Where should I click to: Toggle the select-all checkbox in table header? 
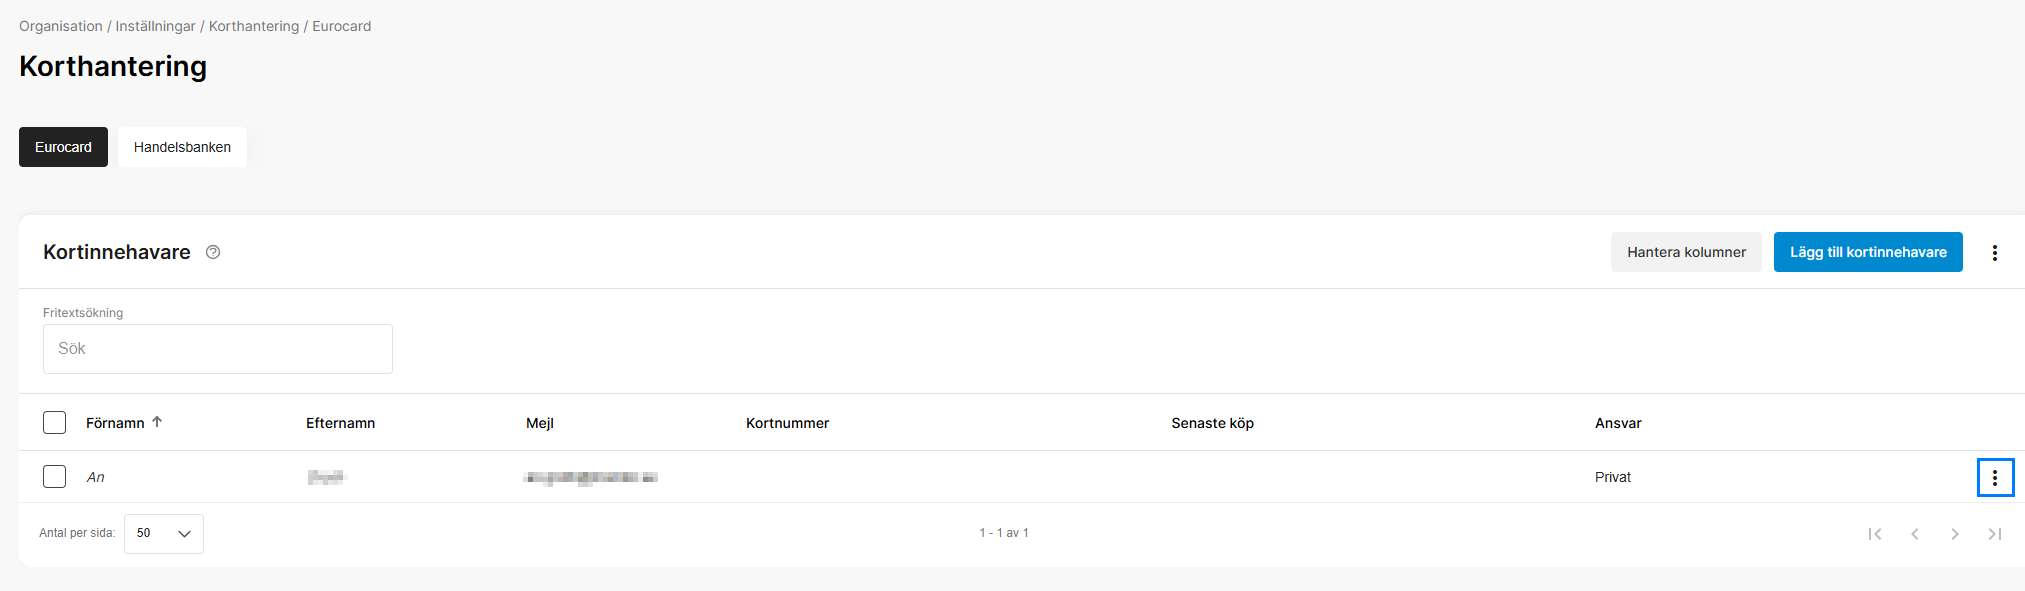pyautogui.click(x=55, y=423)
